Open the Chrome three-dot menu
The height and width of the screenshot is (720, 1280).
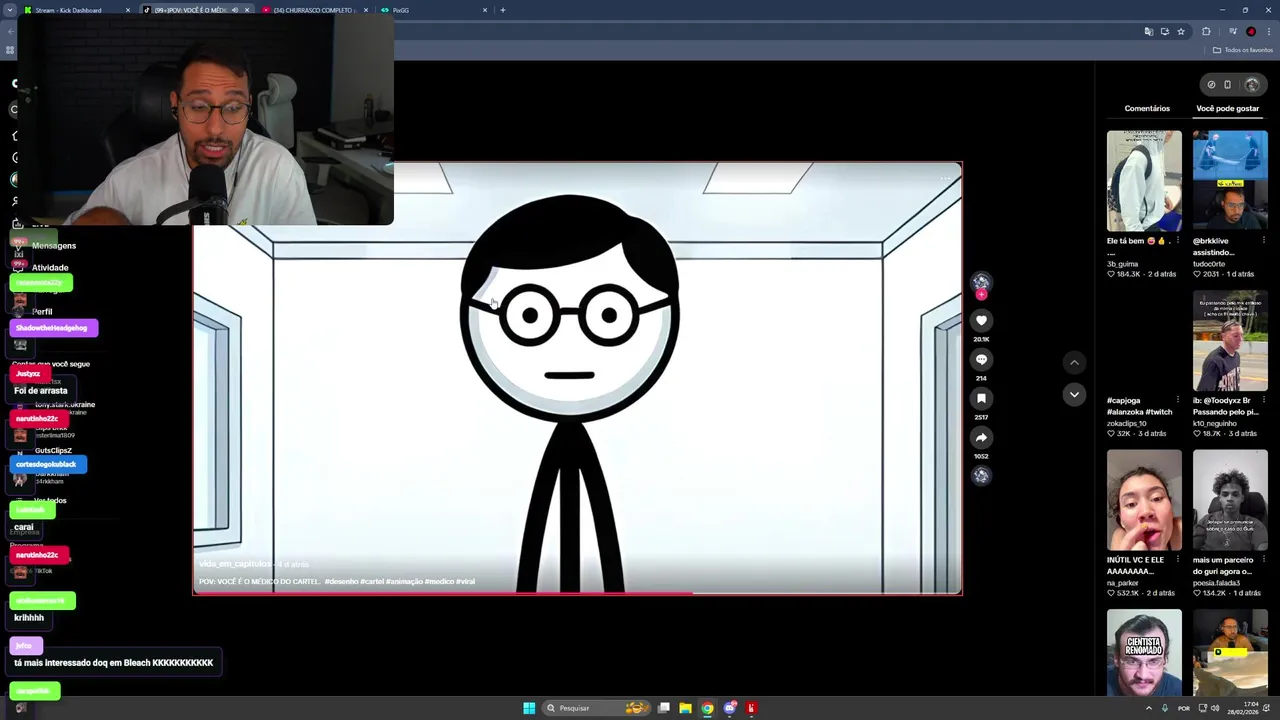[1269, 31]
